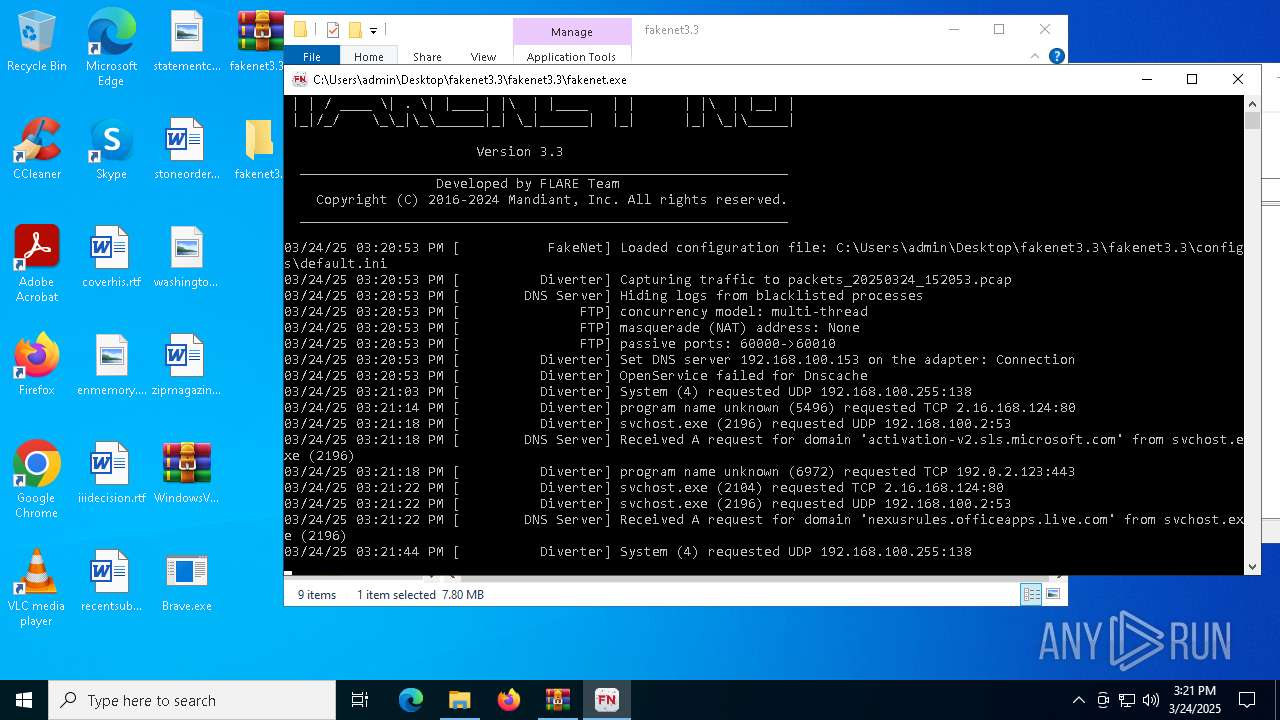Click the FakeNet FN taskbar icon
This screenshot has width=1280, height=720.
[606, 700]
